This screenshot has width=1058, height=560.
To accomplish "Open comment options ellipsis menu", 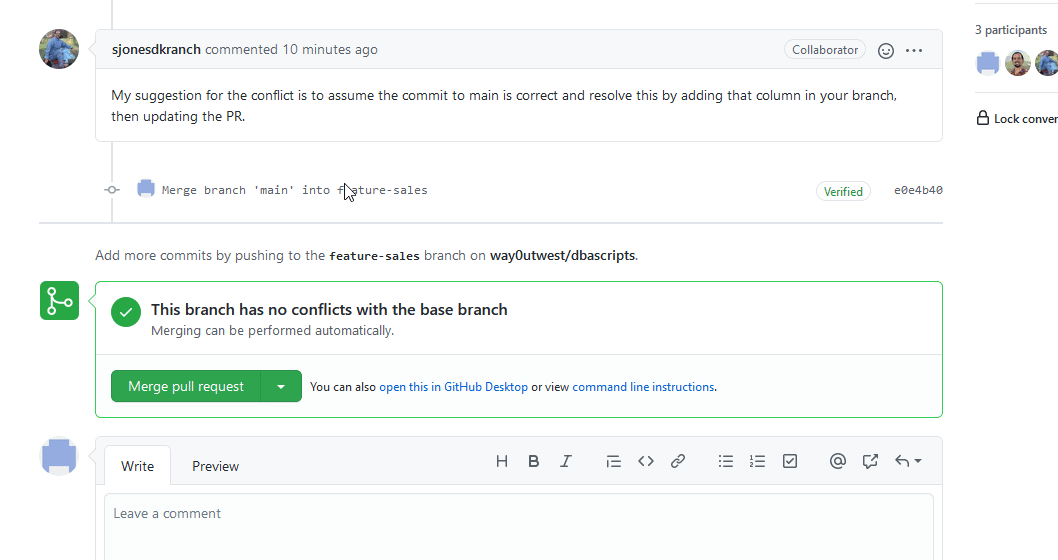I will tap(914, 50).
